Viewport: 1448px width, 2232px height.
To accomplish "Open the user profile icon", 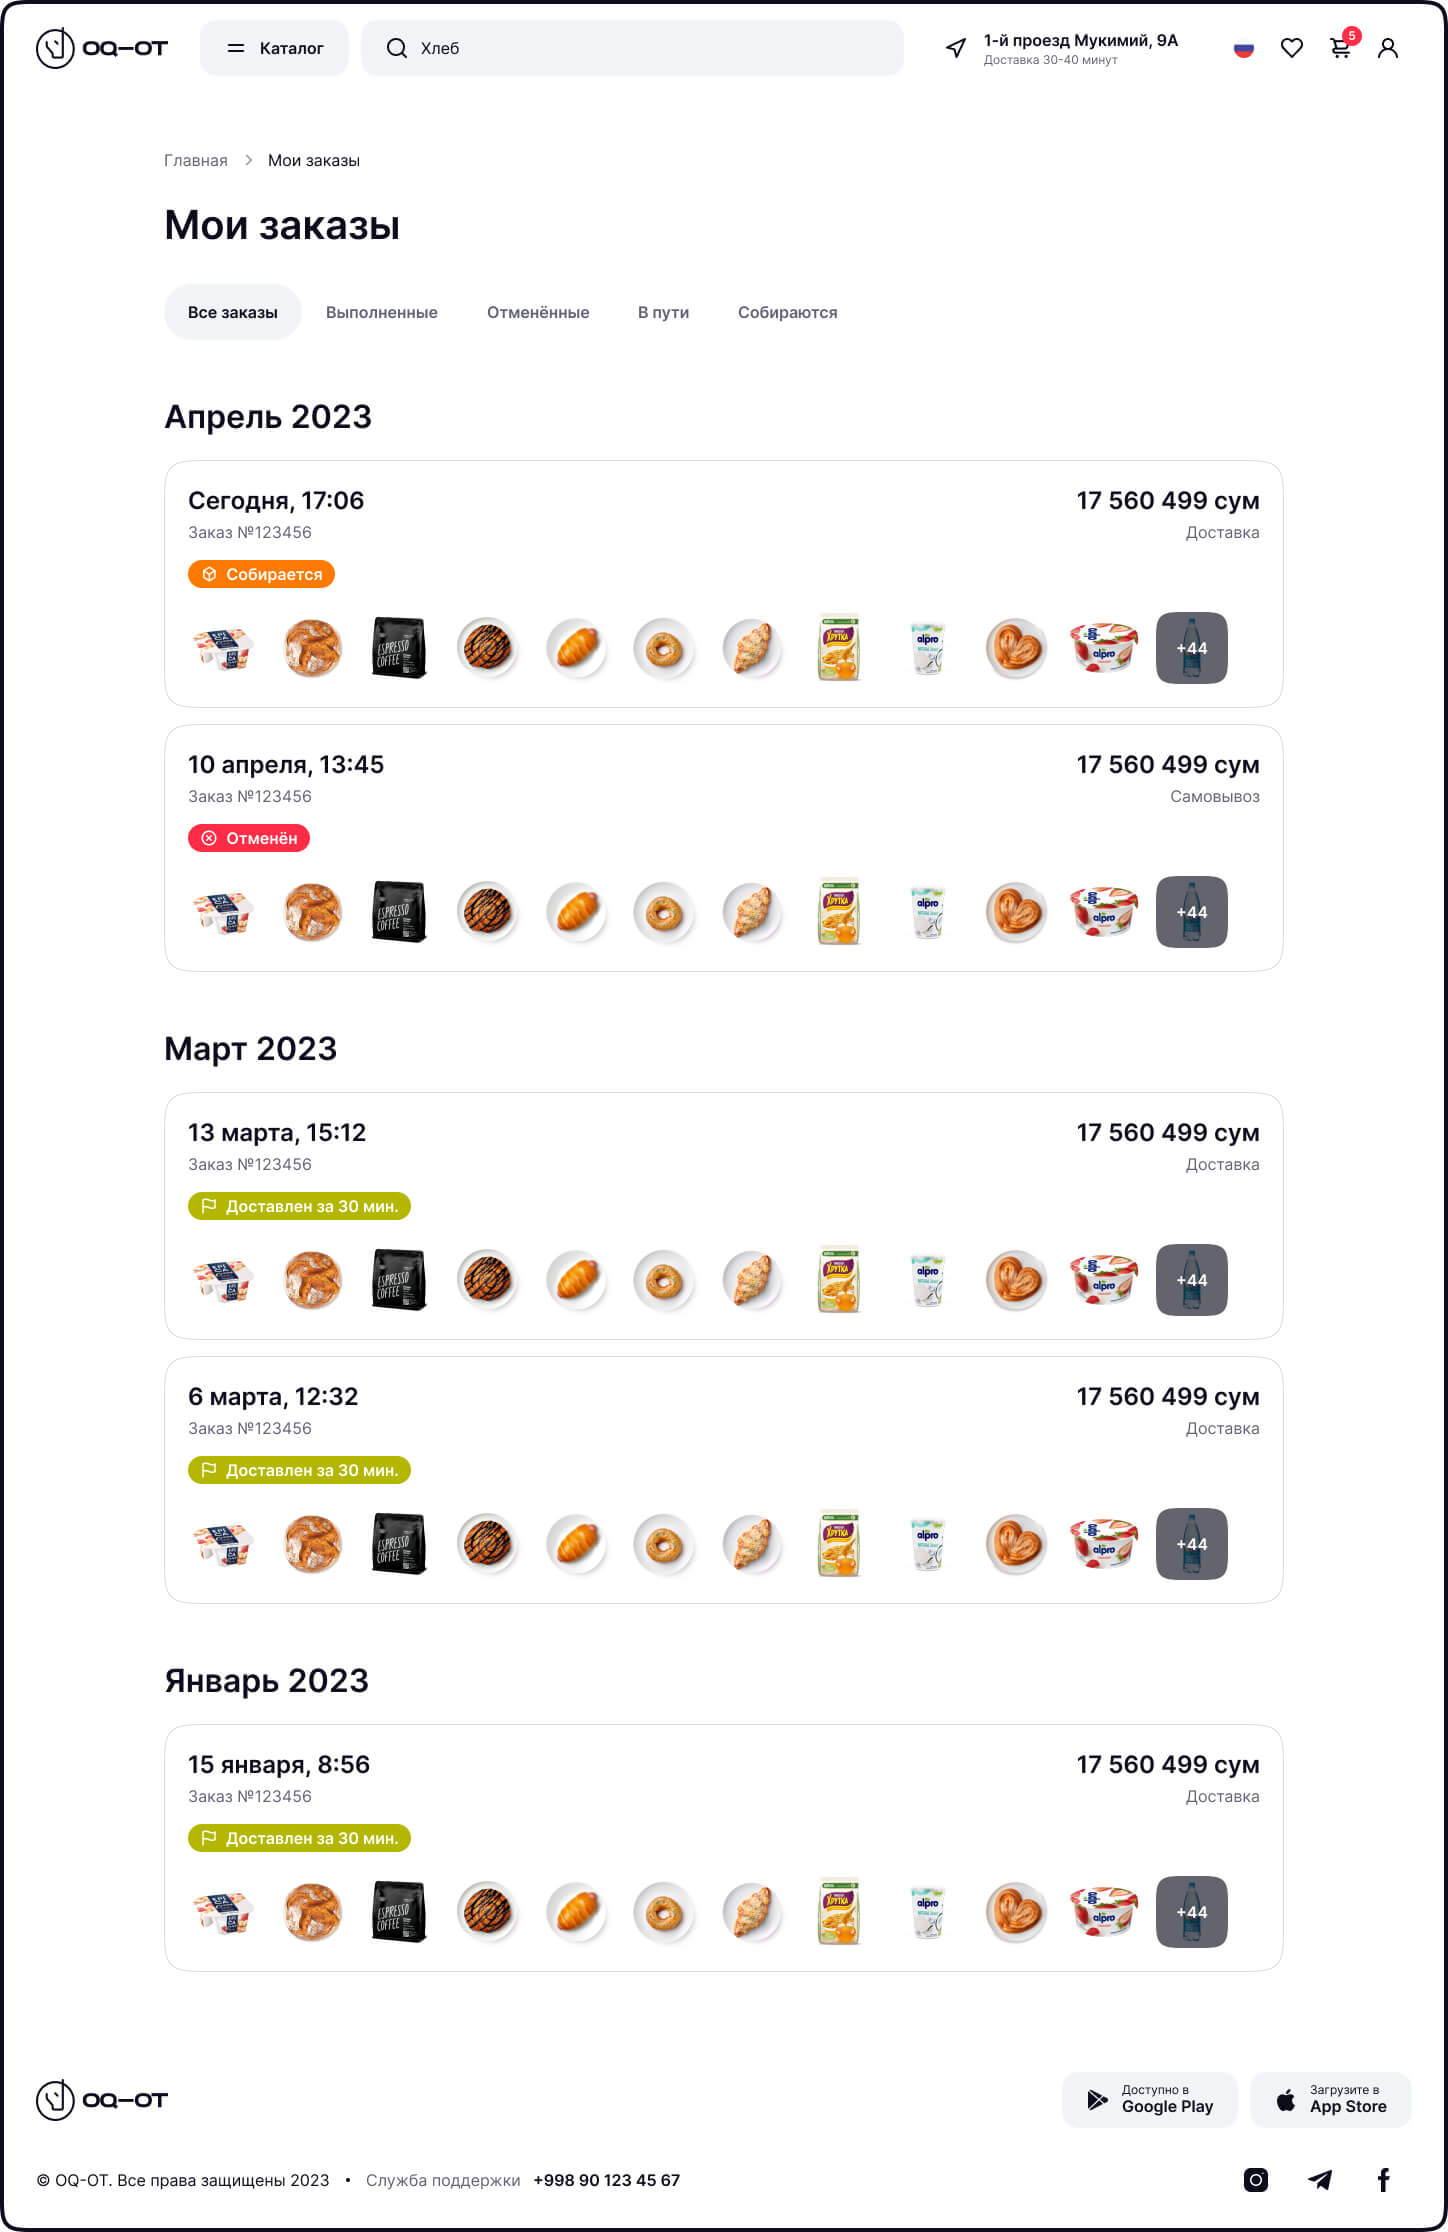I will [1387, 48].
